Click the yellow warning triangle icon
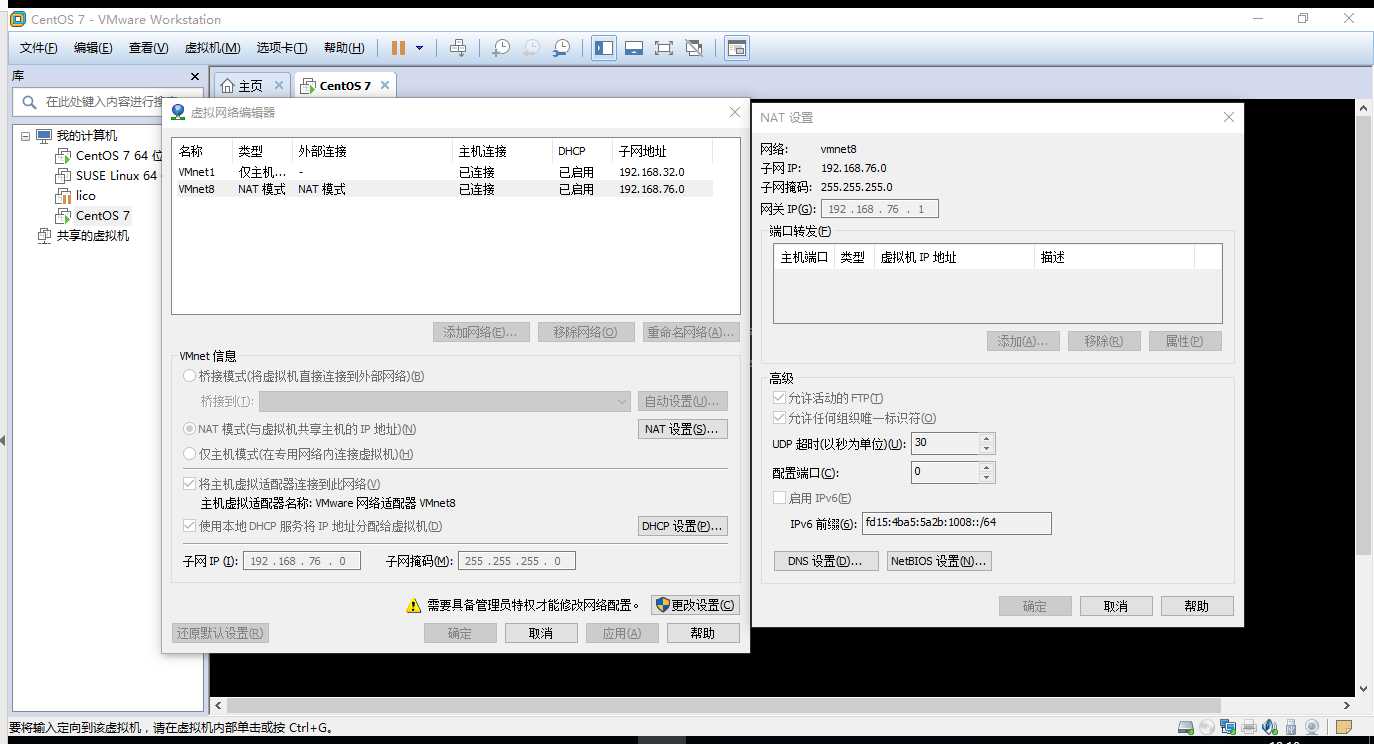Viewport: 1374px width, 744px height. click(413, 605)
